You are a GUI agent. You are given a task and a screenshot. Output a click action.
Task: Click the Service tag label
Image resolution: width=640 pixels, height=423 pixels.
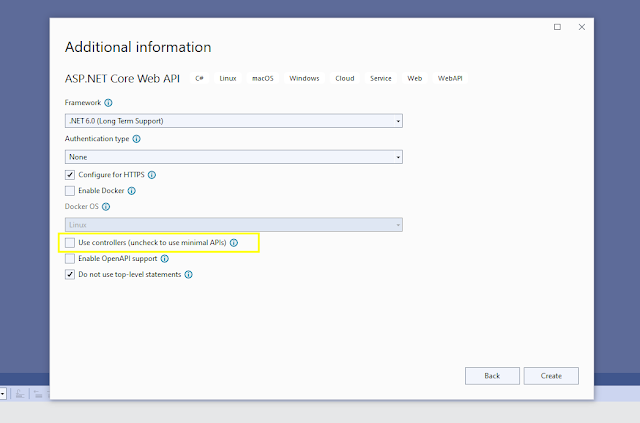[380, 78]
